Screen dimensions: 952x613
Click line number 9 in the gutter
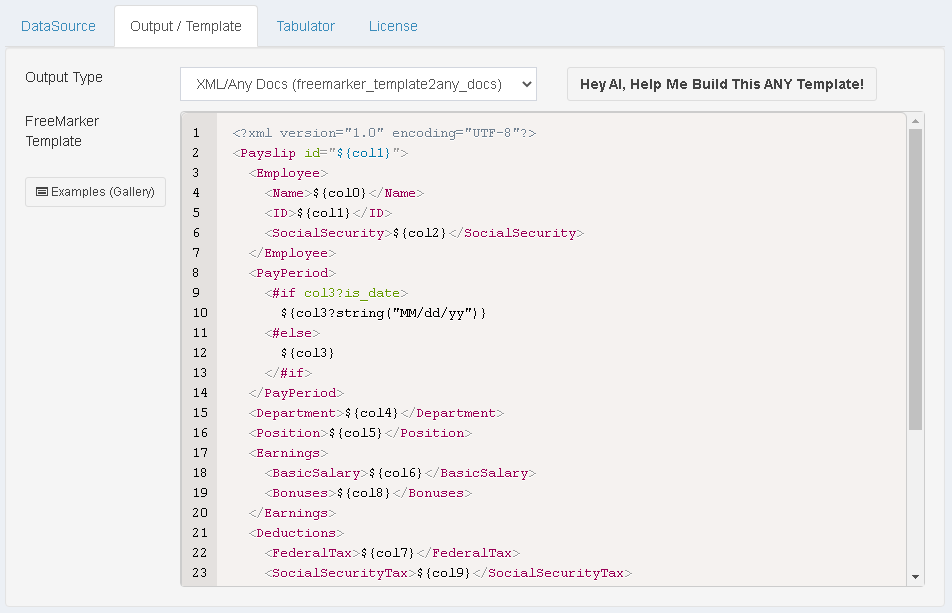pos(196,293)
